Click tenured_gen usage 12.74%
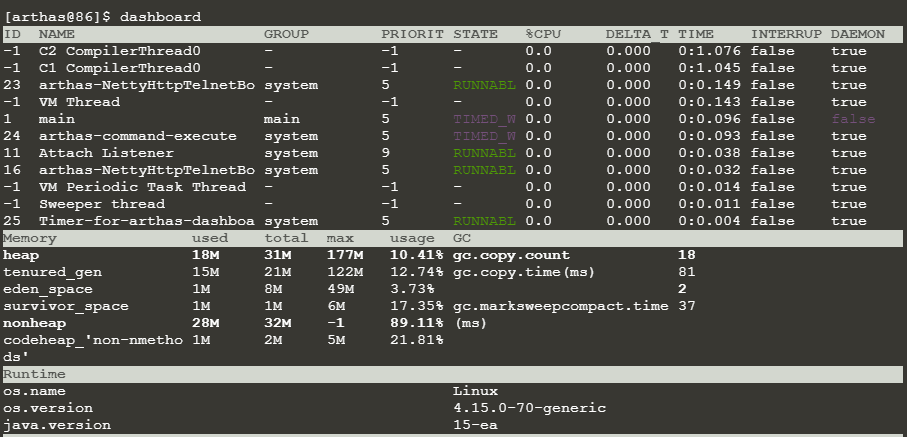The image size is (907, 437). click(416, 272)
